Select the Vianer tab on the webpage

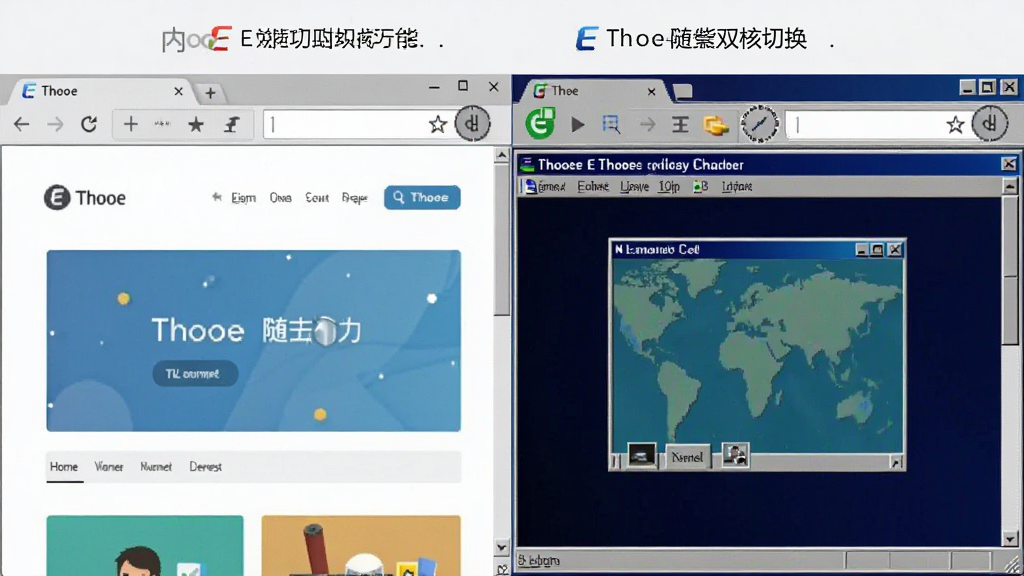point(108,467)
